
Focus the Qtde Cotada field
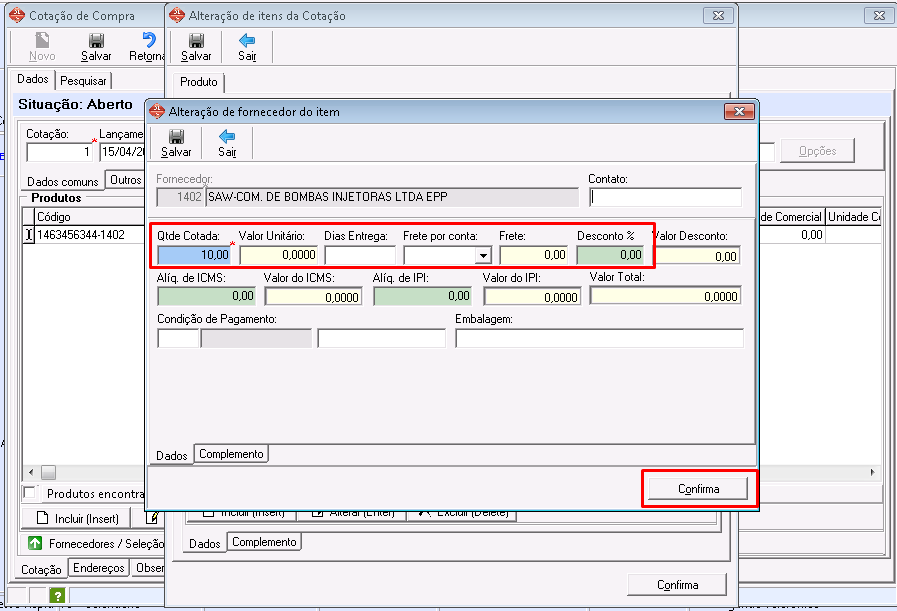point(194,255)
